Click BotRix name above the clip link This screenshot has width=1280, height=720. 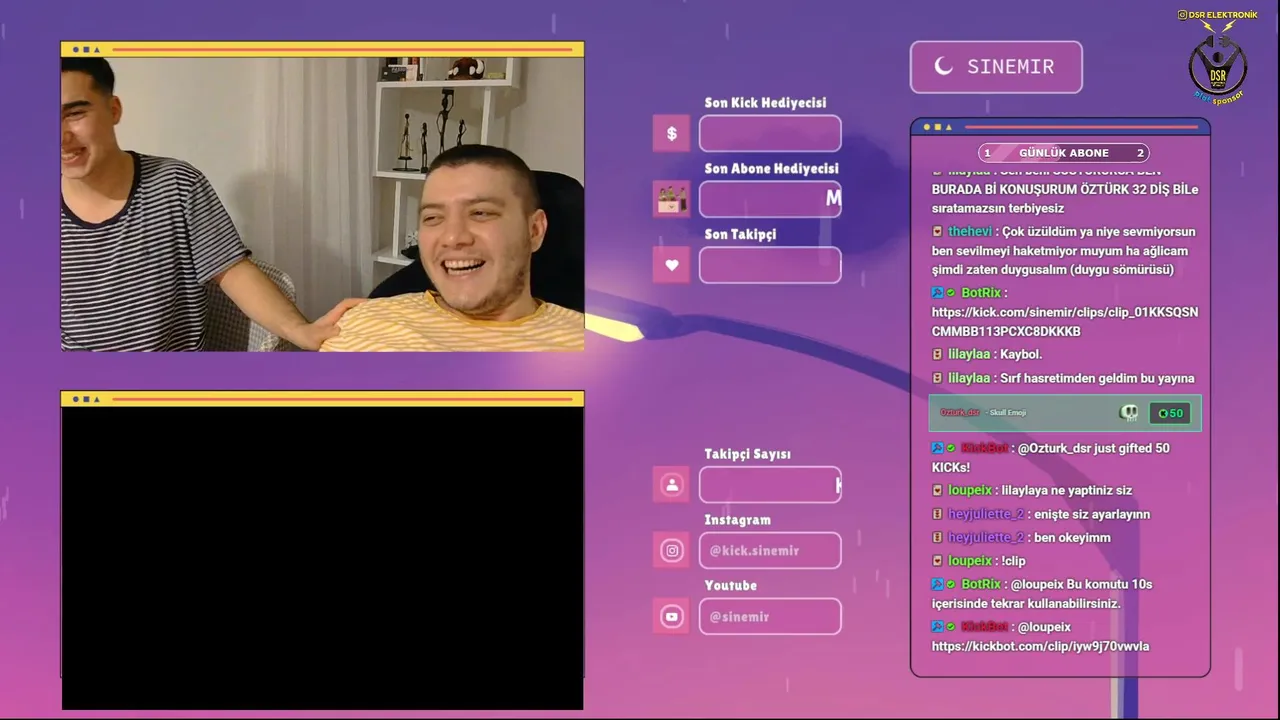coord(981,293)
